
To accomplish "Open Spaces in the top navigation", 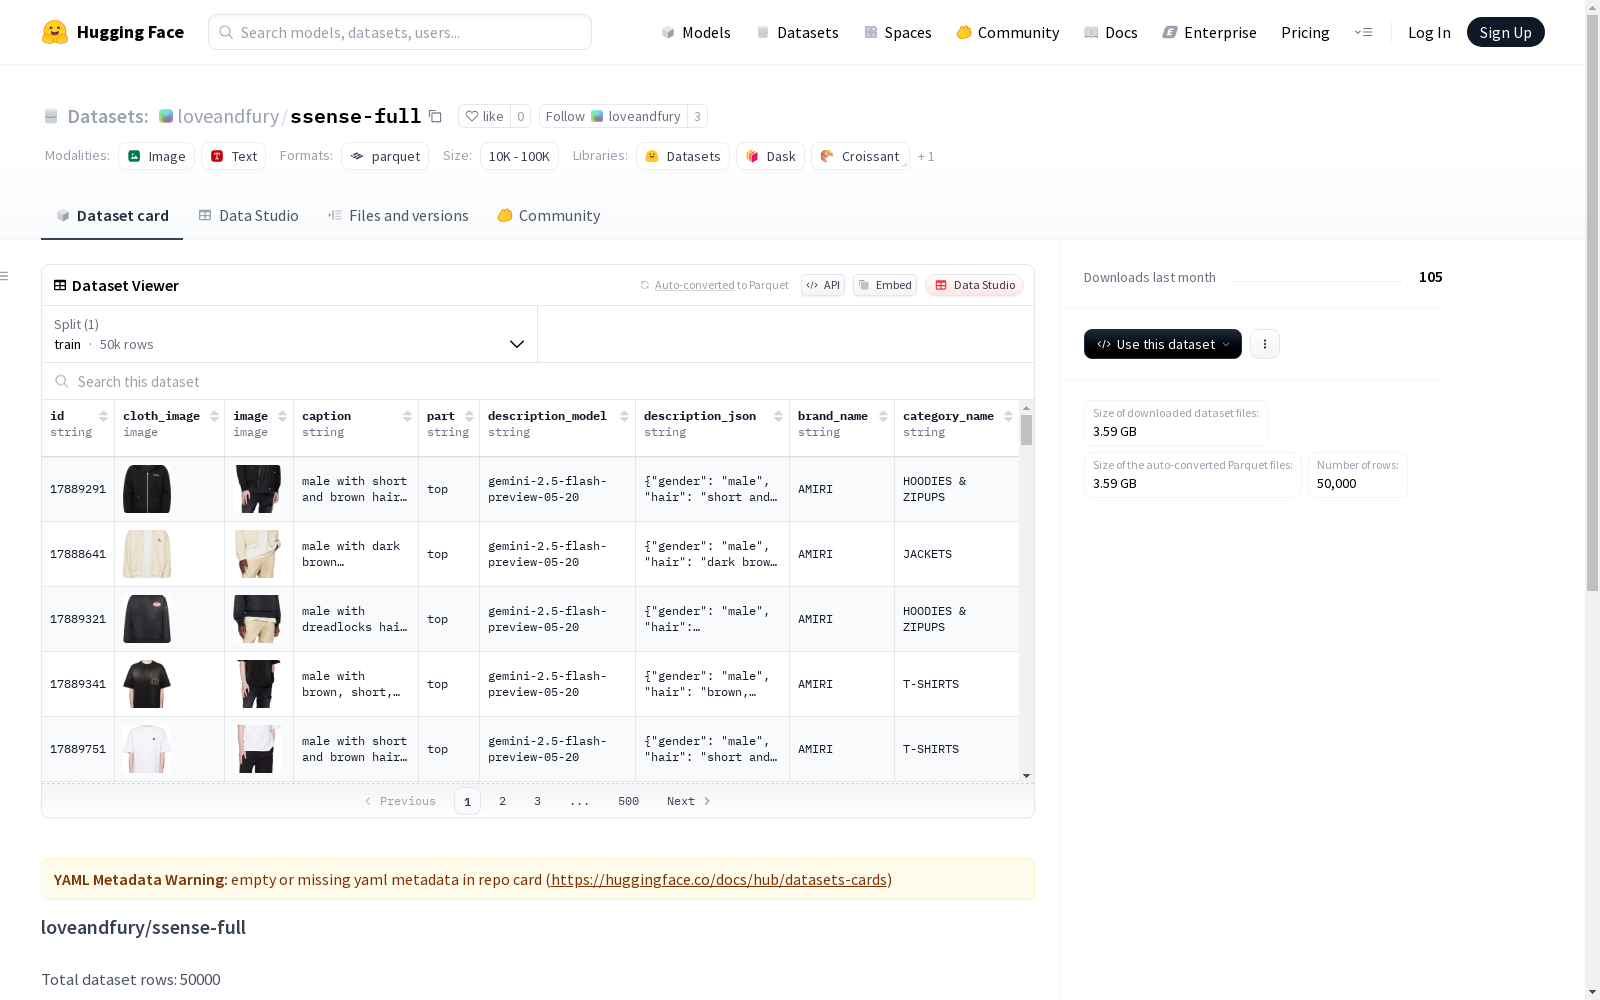I will (898, 32).
